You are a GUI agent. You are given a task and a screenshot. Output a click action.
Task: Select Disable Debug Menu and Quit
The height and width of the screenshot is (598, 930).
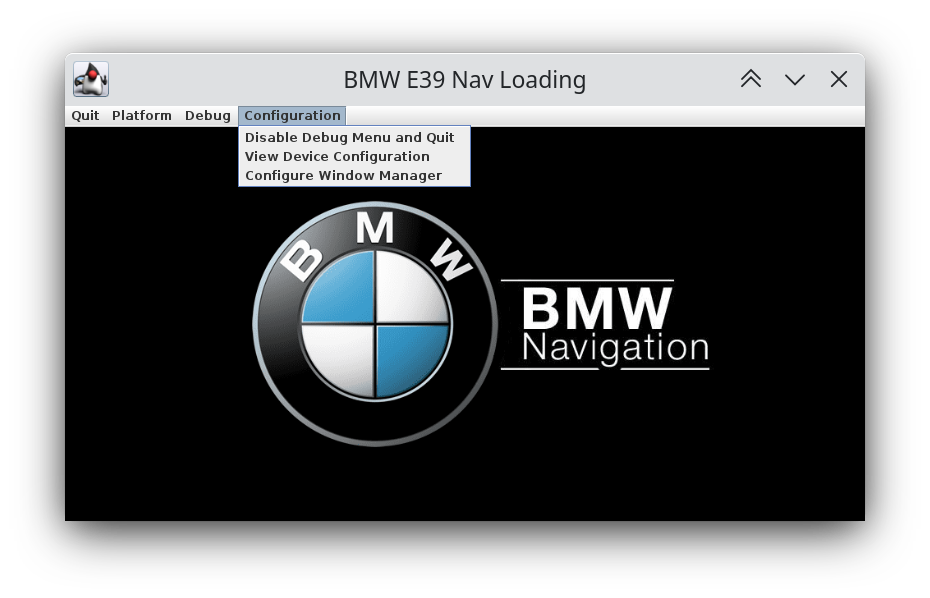click(354, 138)
